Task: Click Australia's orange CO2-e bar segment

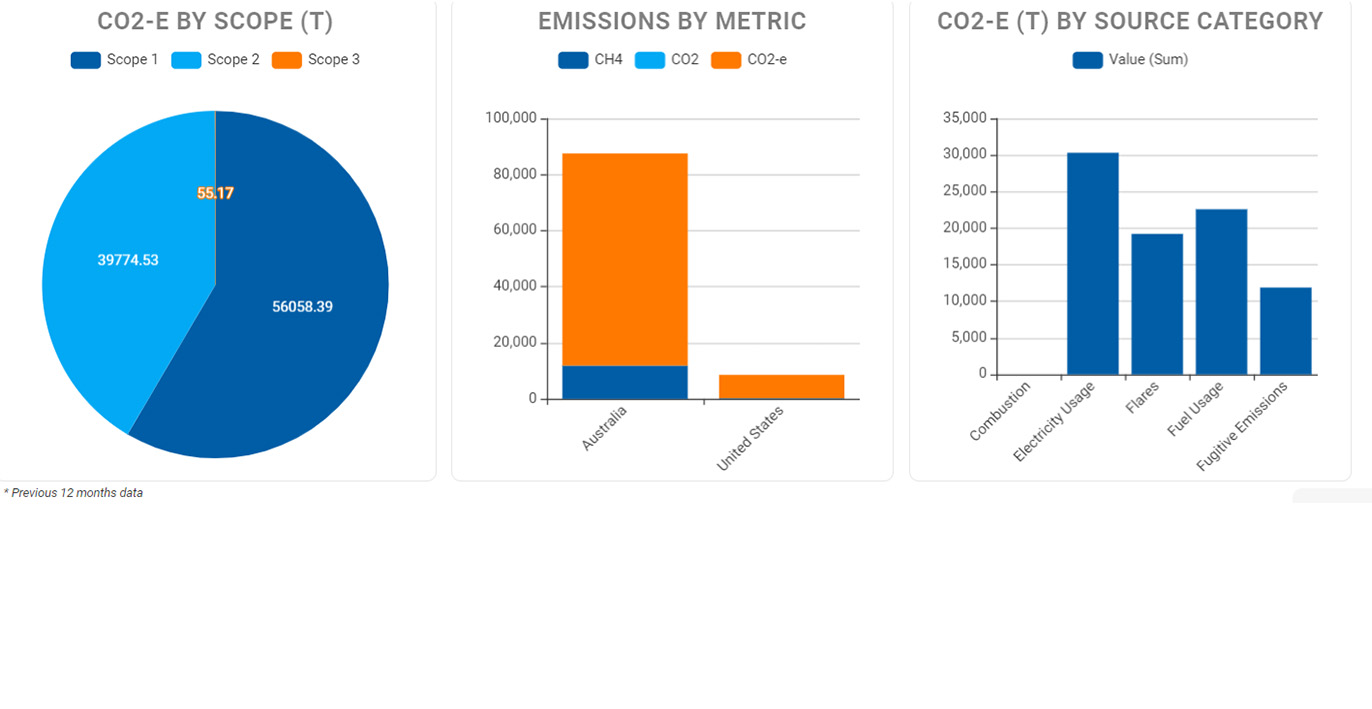Action: (x=625, y=259)
